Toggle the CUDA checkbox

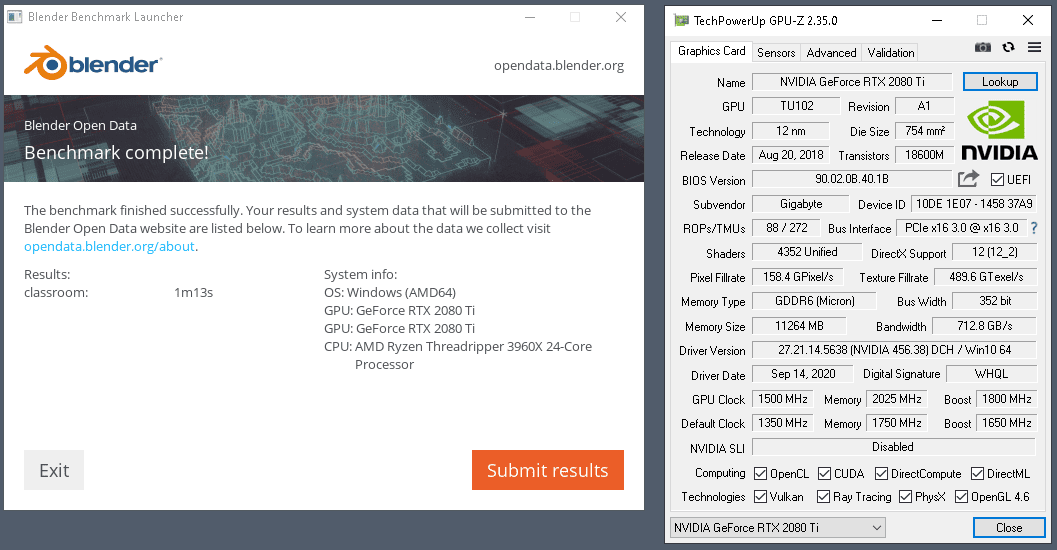(824, 474)
